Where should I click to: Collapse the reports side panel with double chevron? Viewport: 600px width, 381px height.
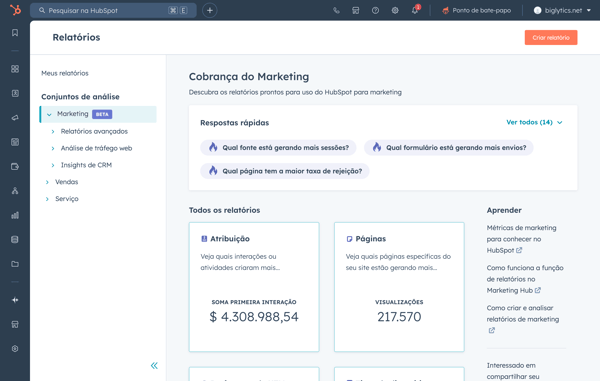click(154, 366)
